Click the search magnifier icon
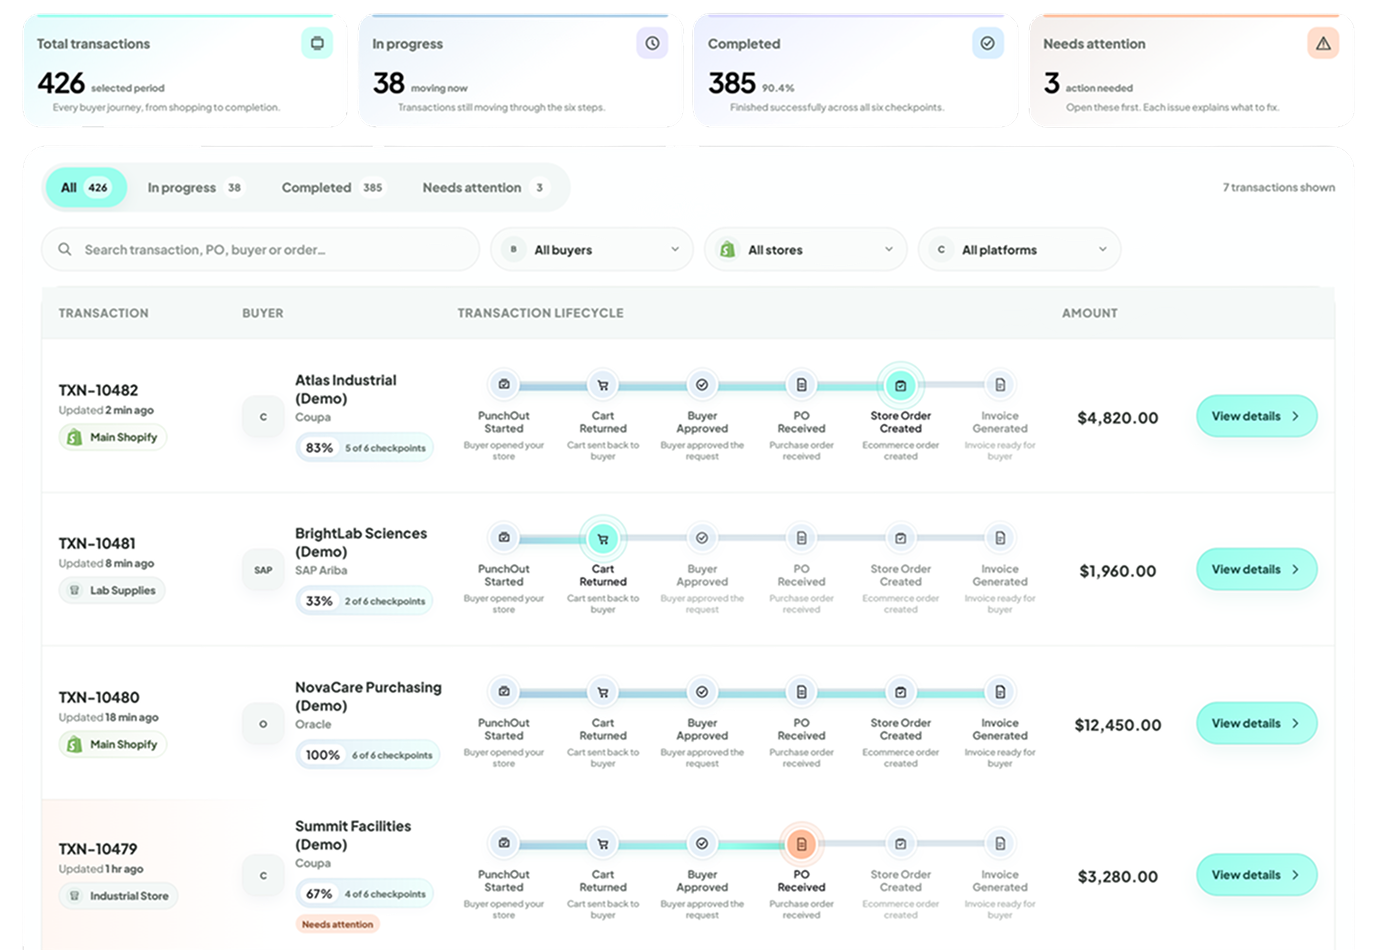The width and height of the screenshot is (1373, 950). click(x=65, y=249)
